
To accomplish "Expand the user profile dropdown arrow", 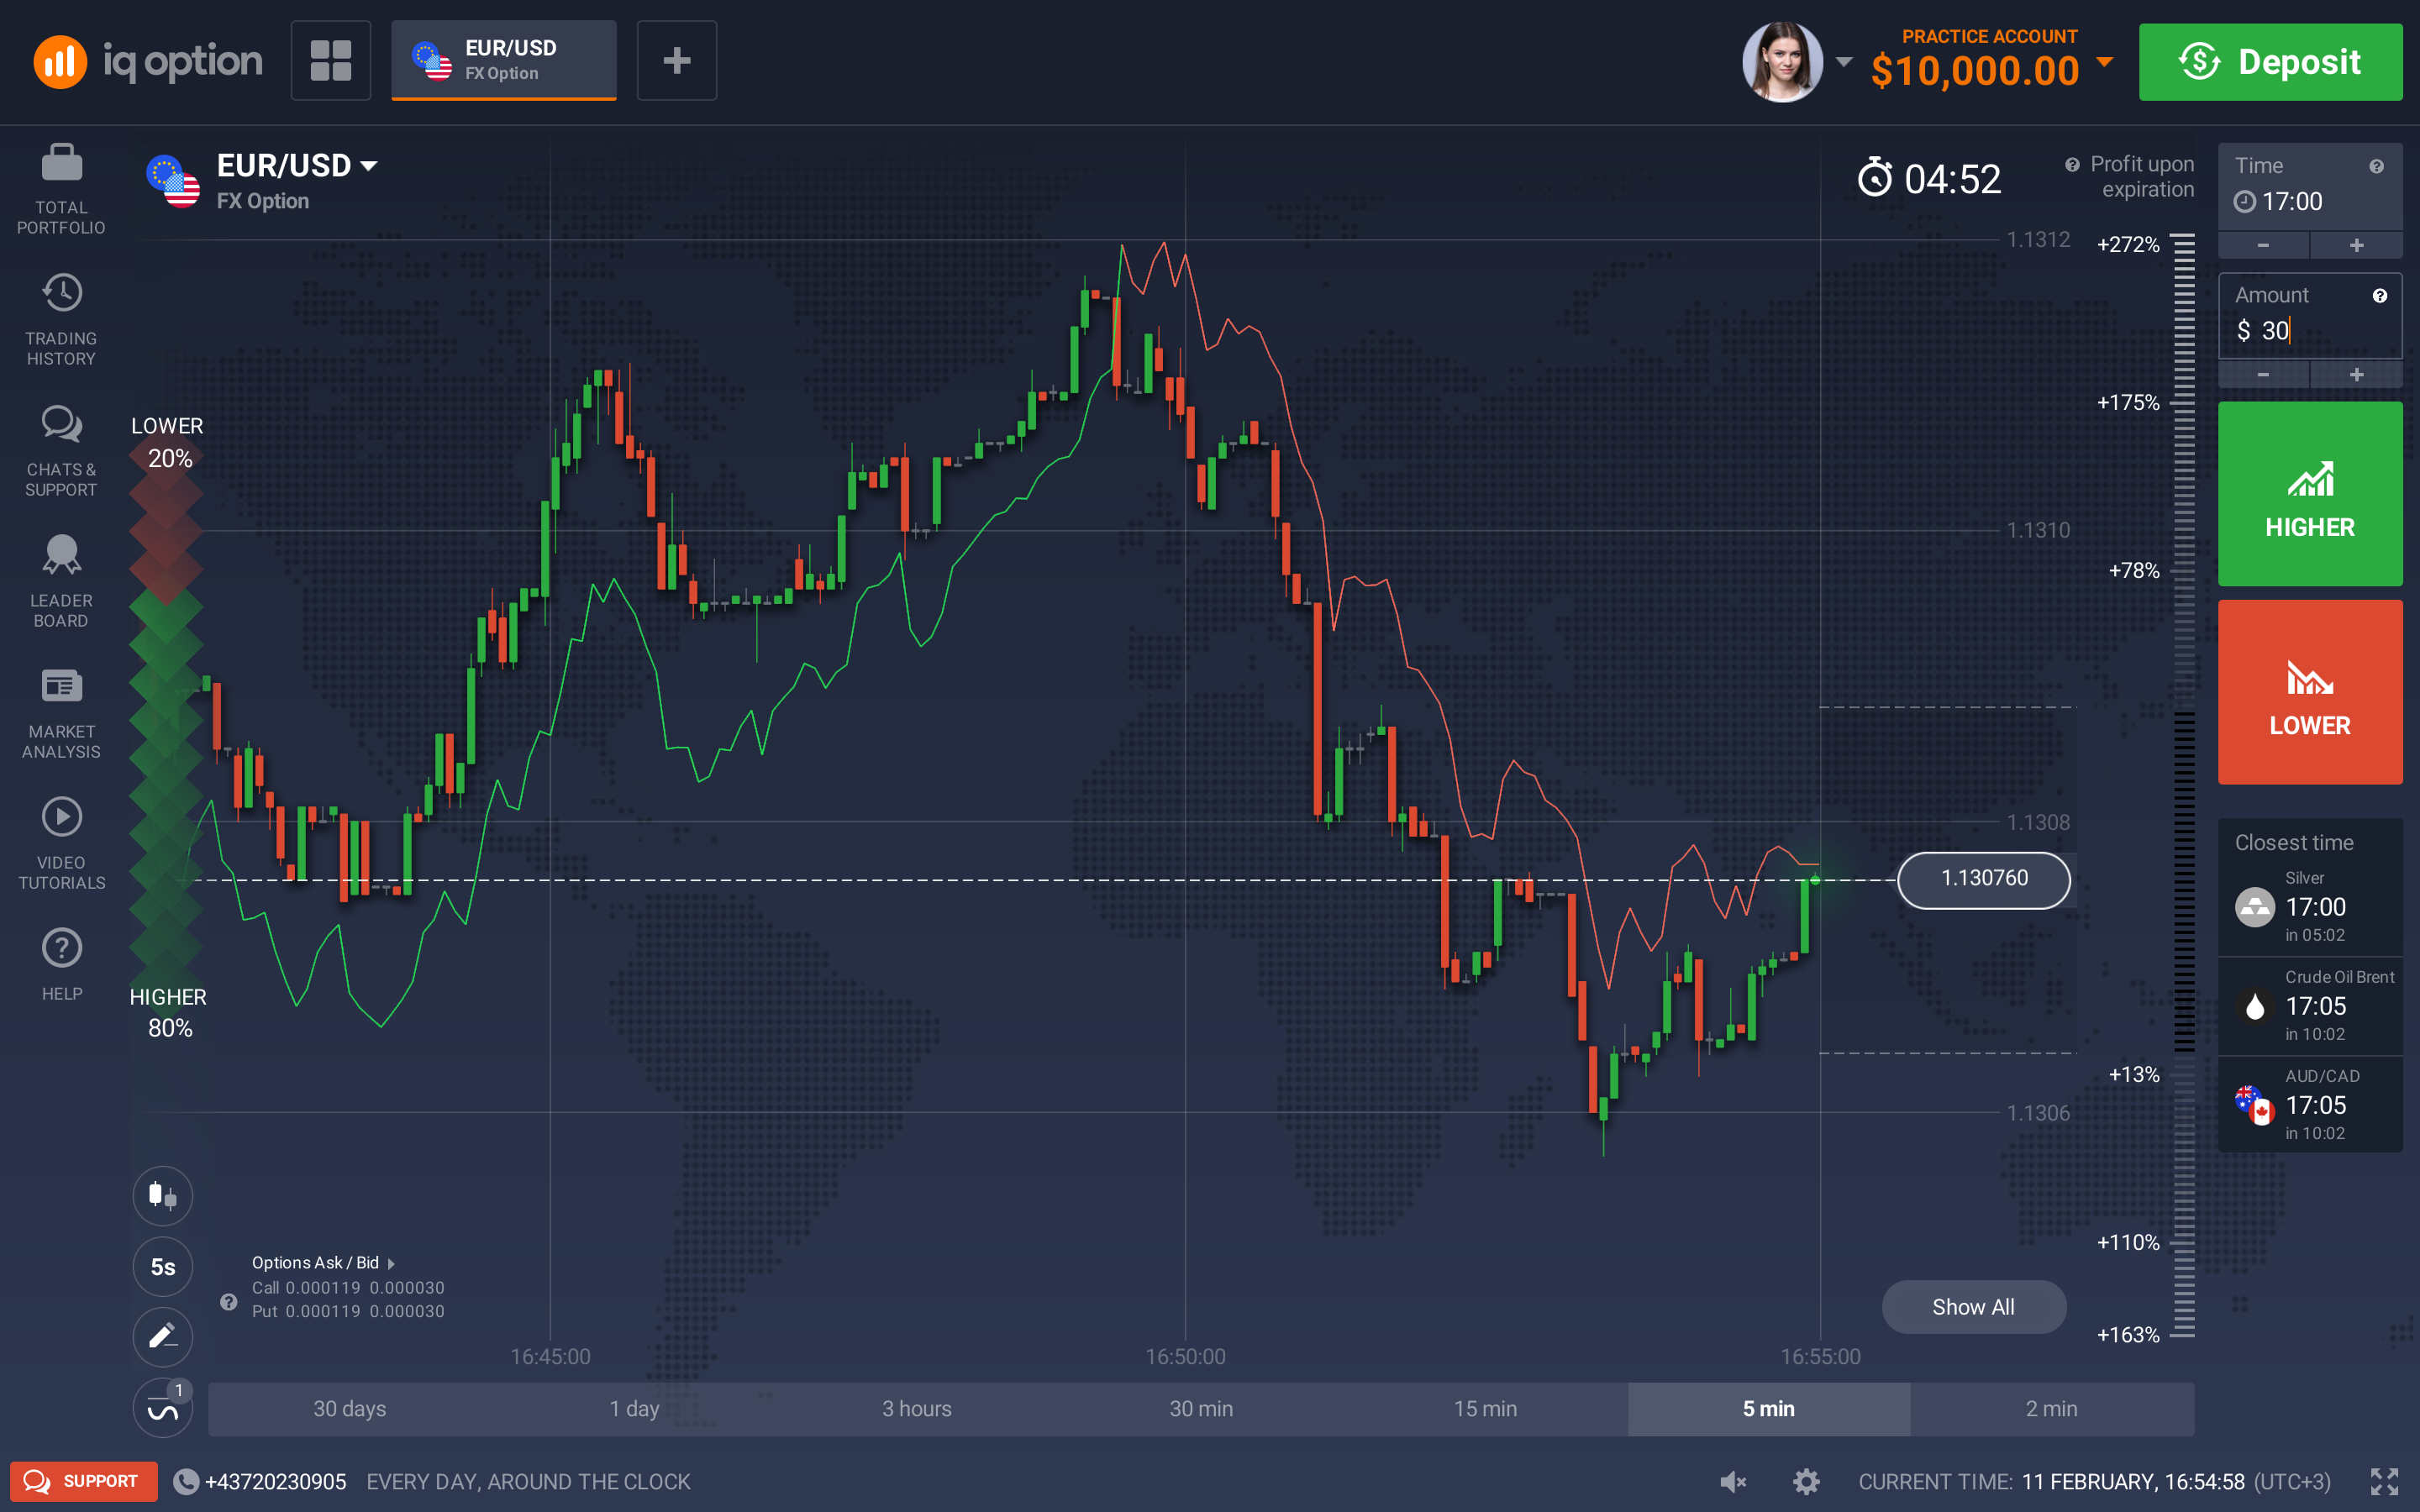I will click(1844, 62).
